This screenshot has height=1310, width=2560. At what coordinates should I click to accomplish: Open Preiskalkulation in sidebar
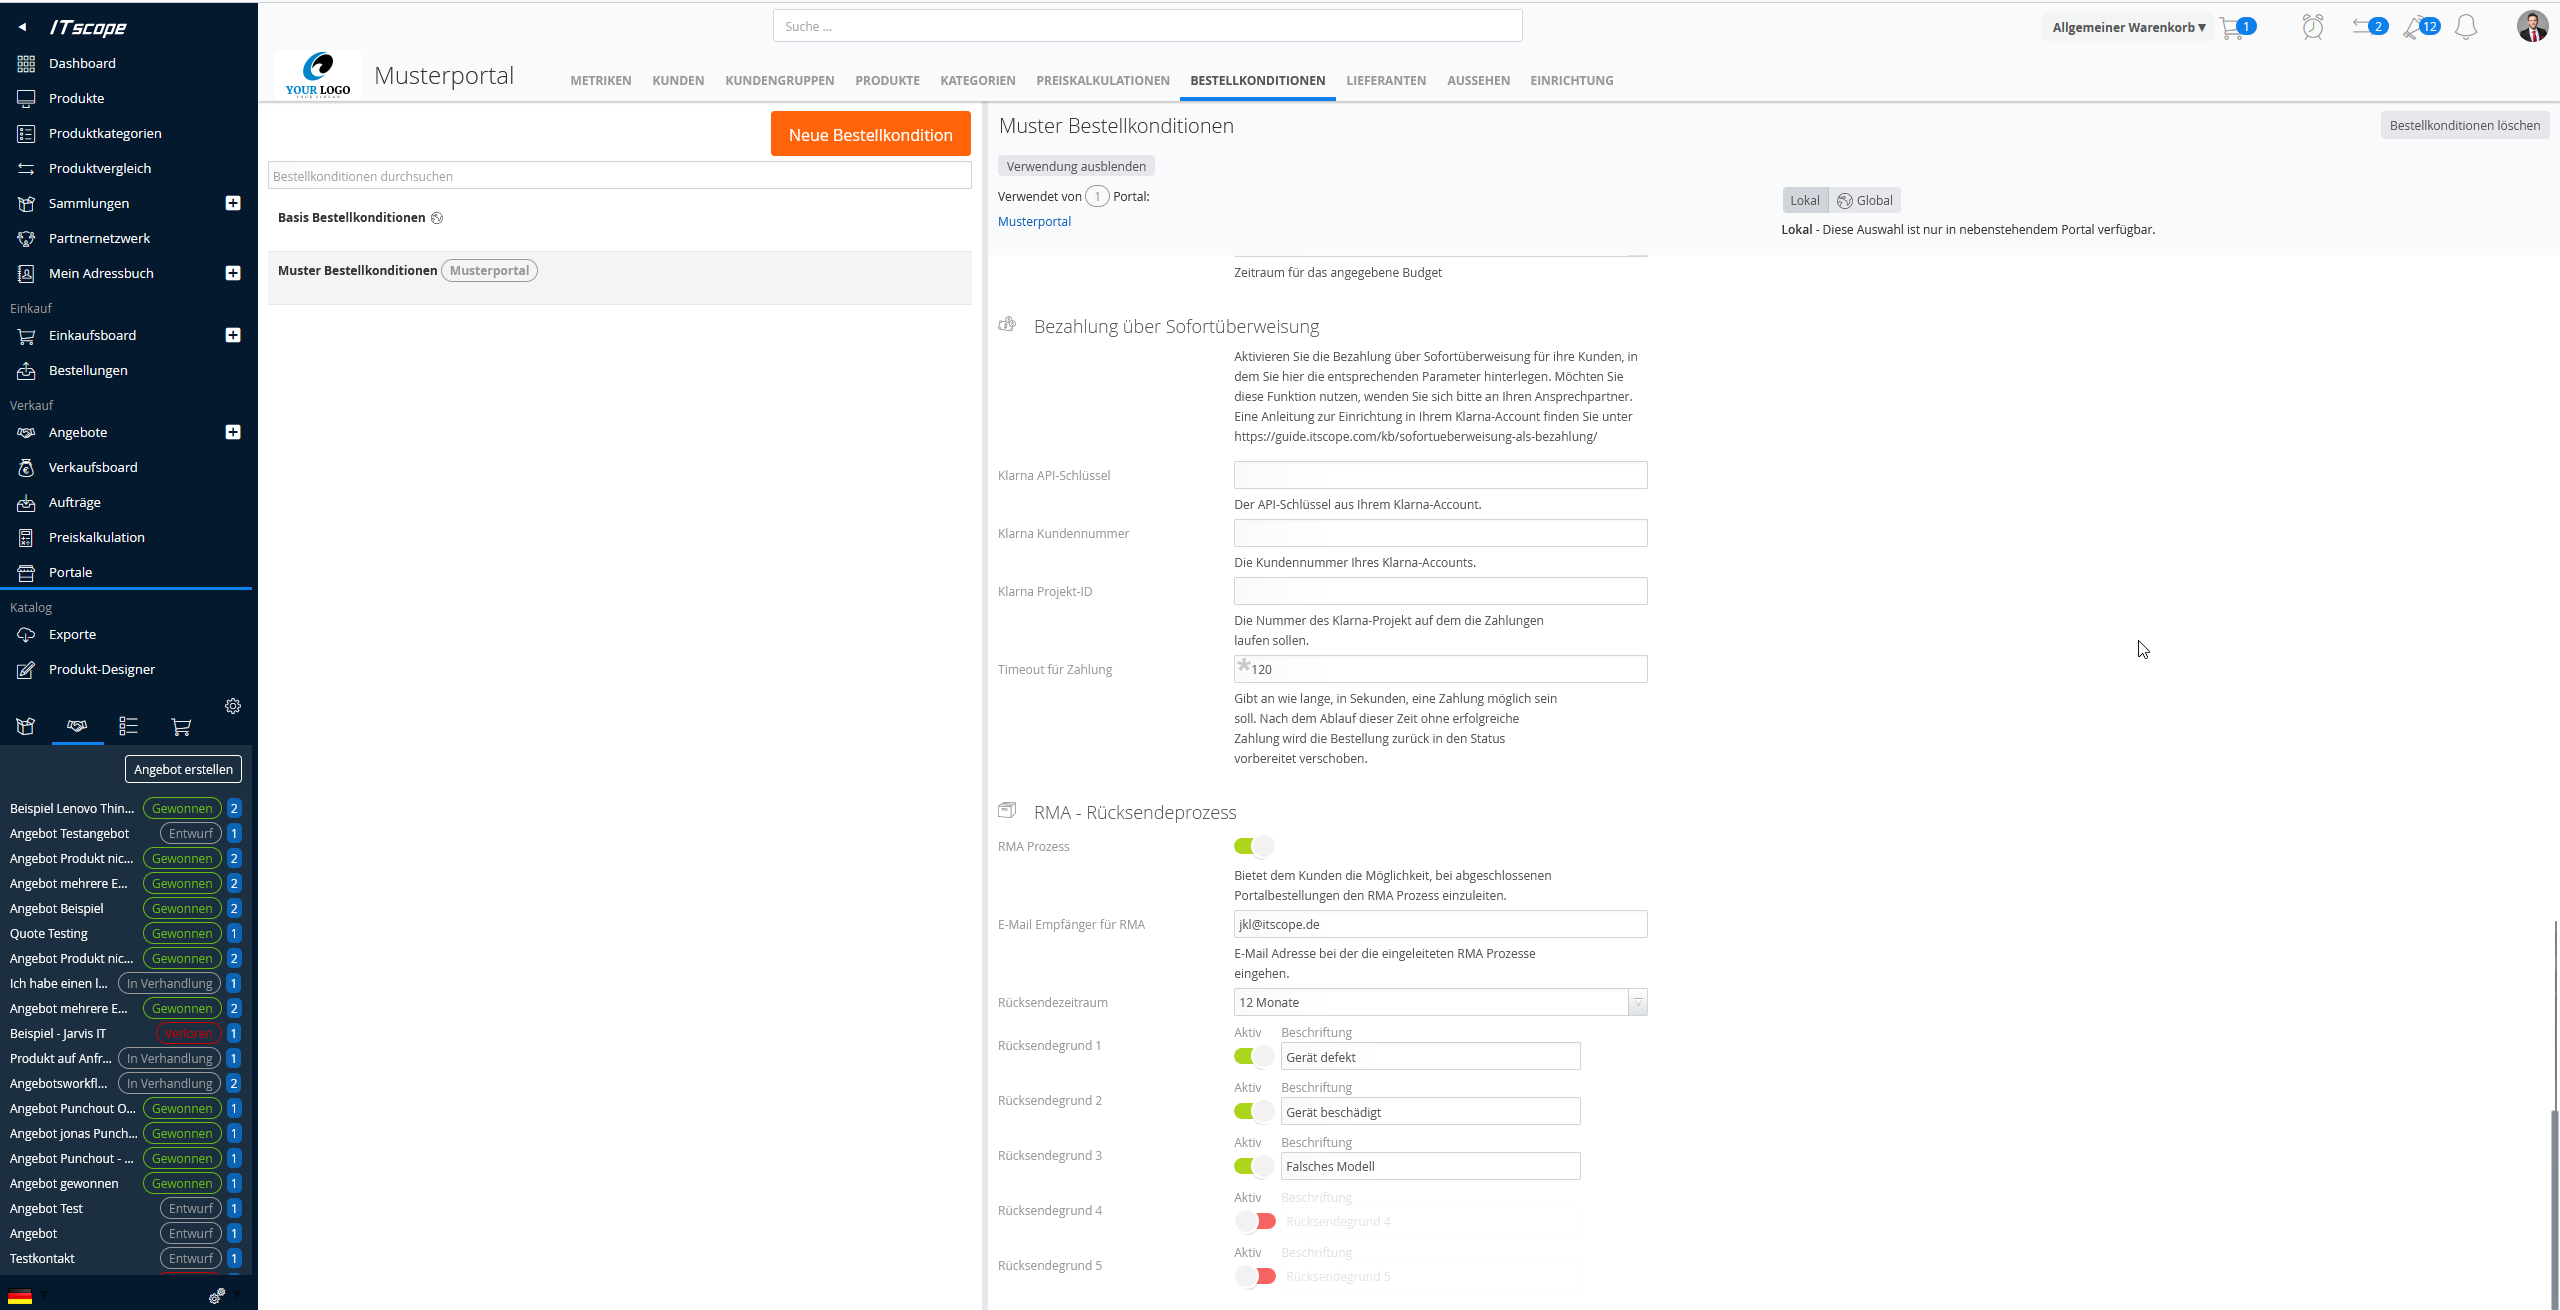[96, 537]
